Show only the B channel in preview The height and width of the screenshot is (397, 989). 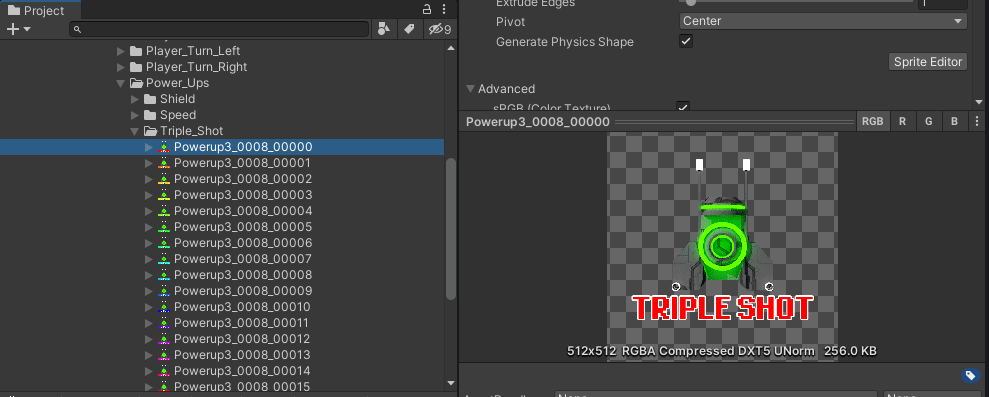[954, 122]
